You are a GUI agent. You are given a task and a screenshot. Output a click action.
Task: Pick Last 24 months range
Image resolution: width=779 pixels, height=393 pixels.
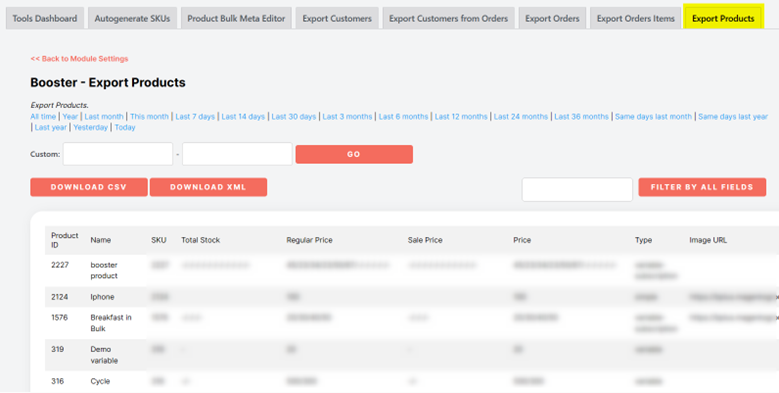521,116
